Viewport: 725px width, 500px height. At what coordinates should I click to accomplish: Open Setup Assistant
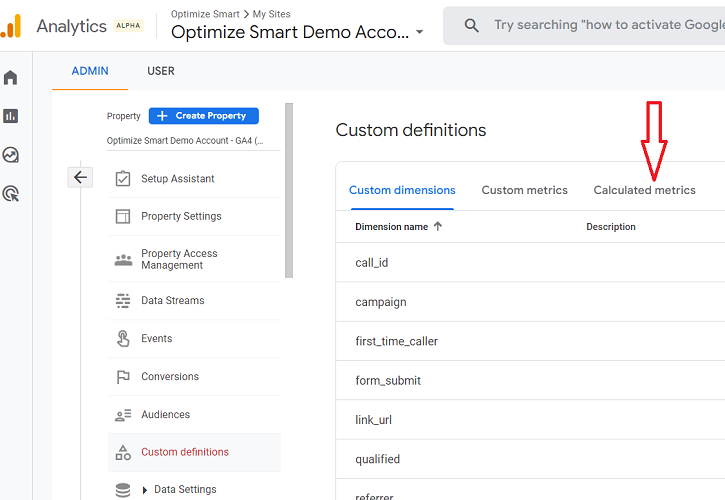[178, 179]
